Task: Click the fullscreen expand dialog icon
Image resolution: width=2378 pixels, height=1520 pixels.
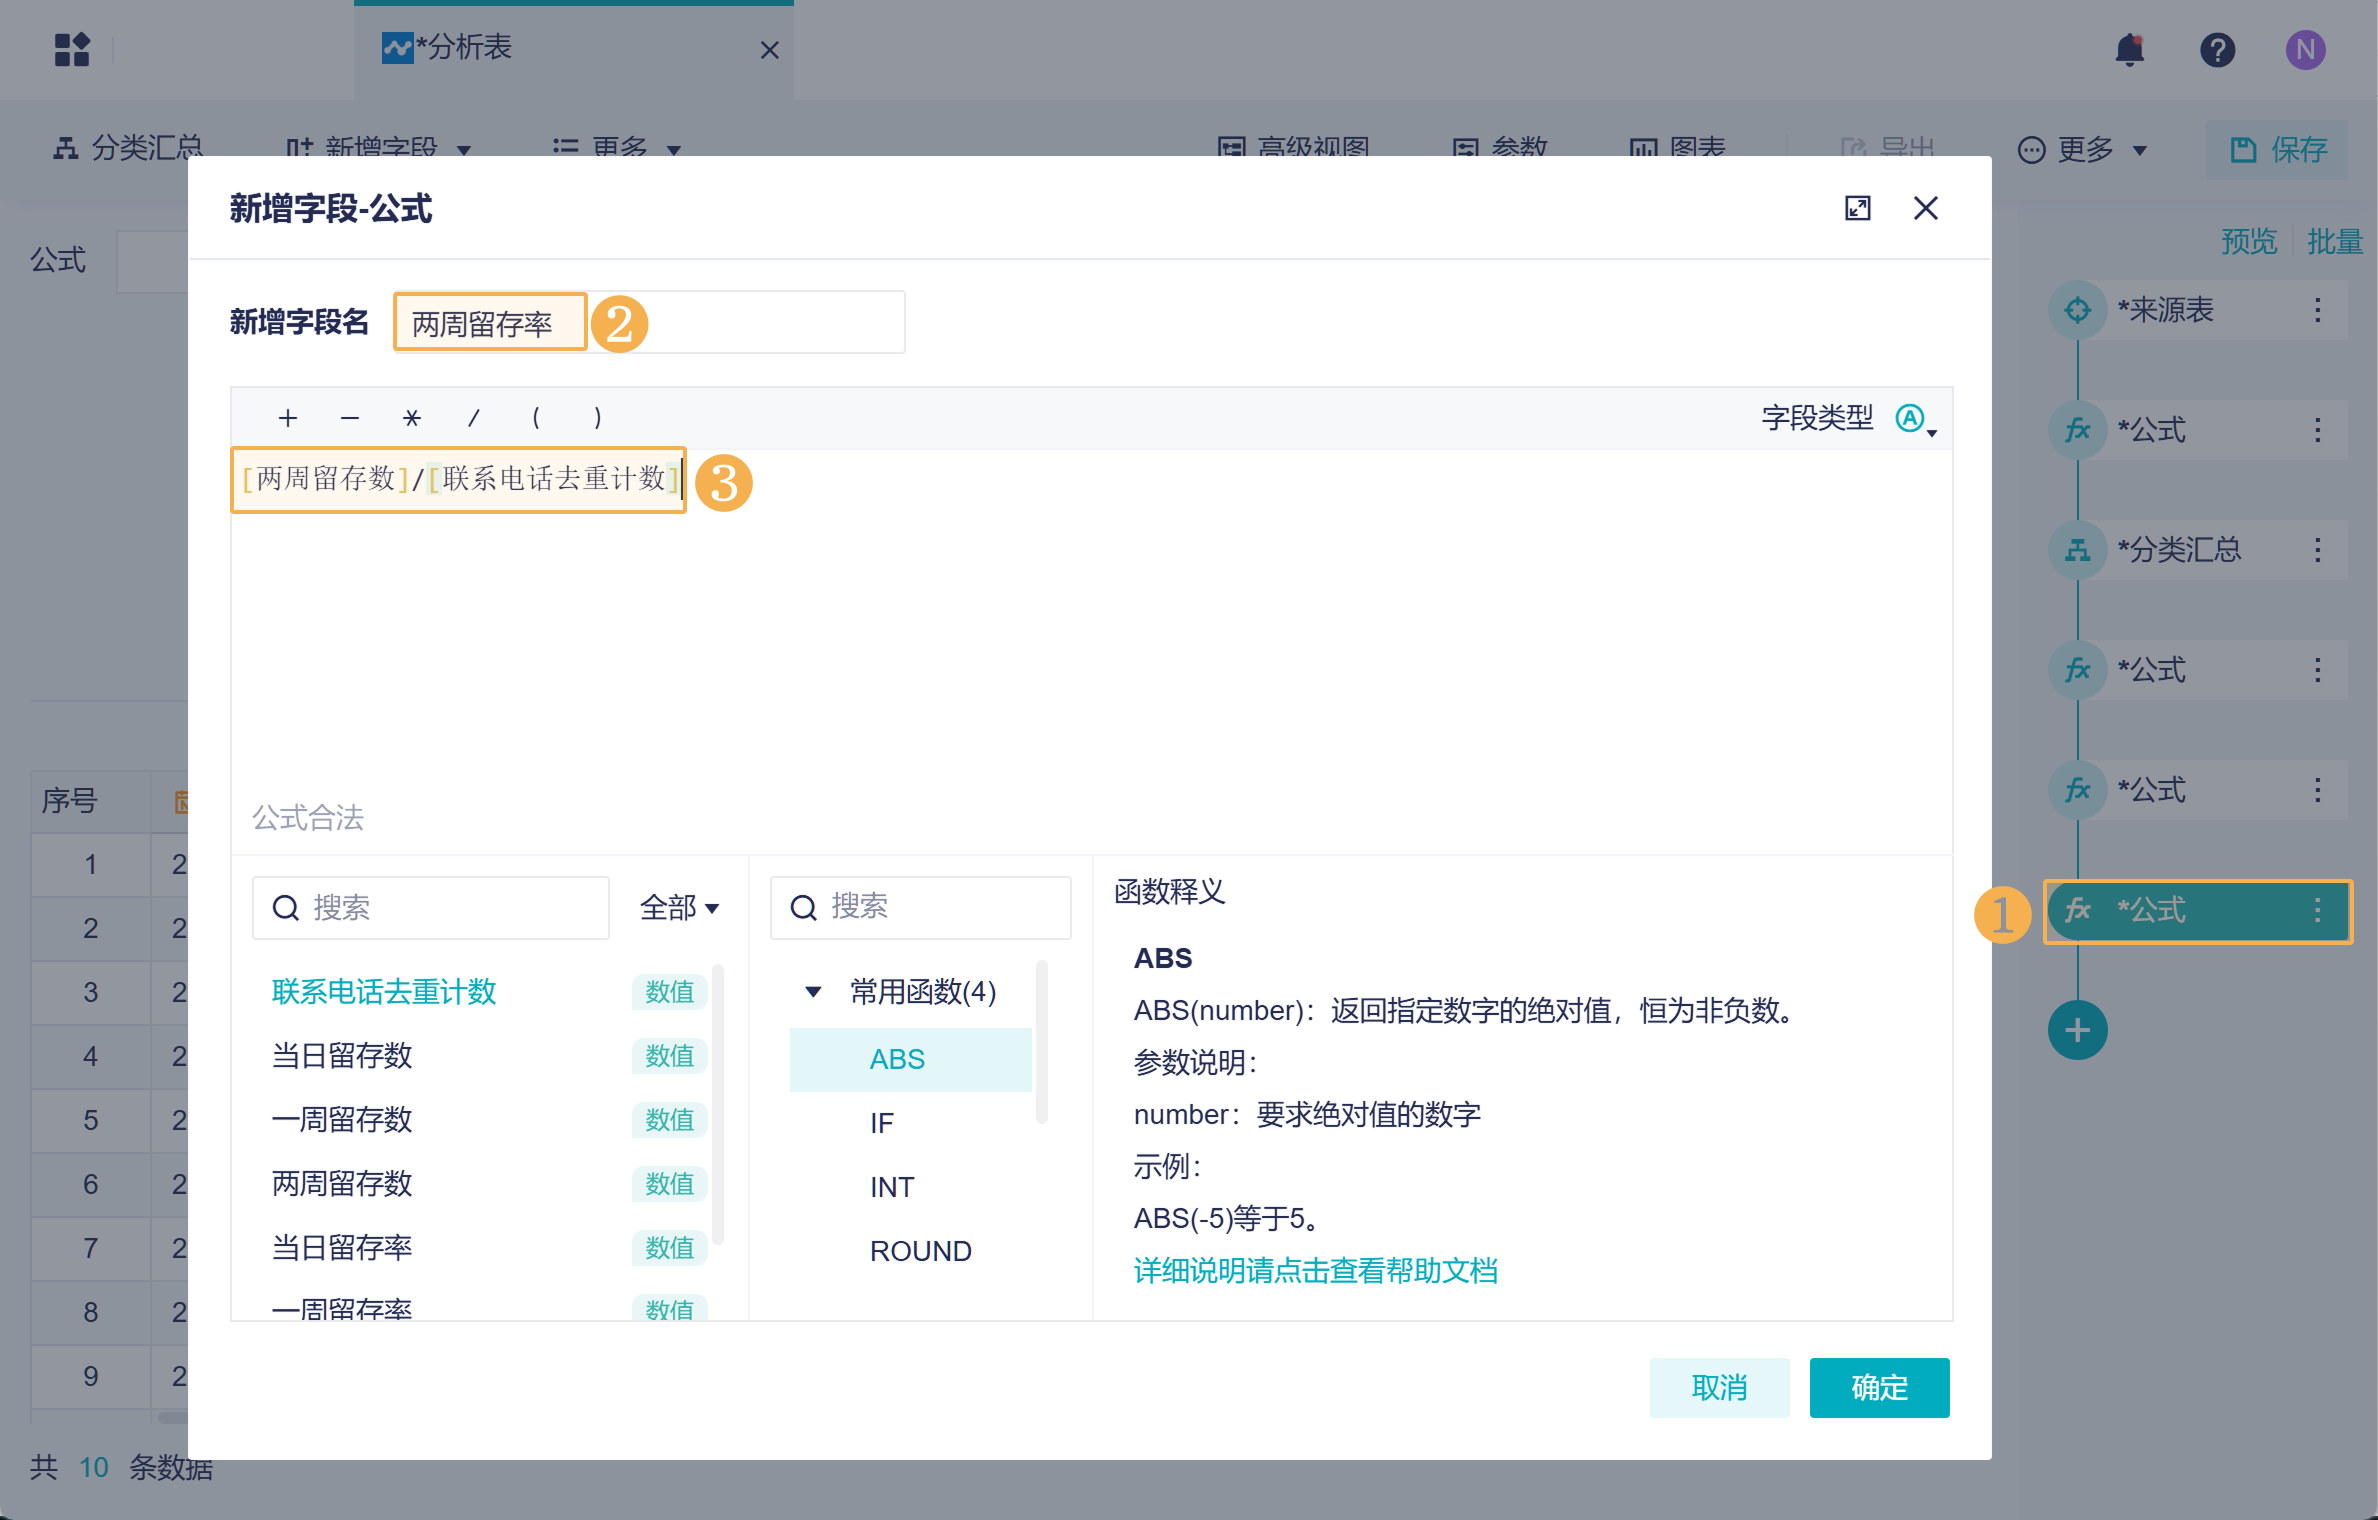Action: pyautogui.click(x=1857, y=208)
